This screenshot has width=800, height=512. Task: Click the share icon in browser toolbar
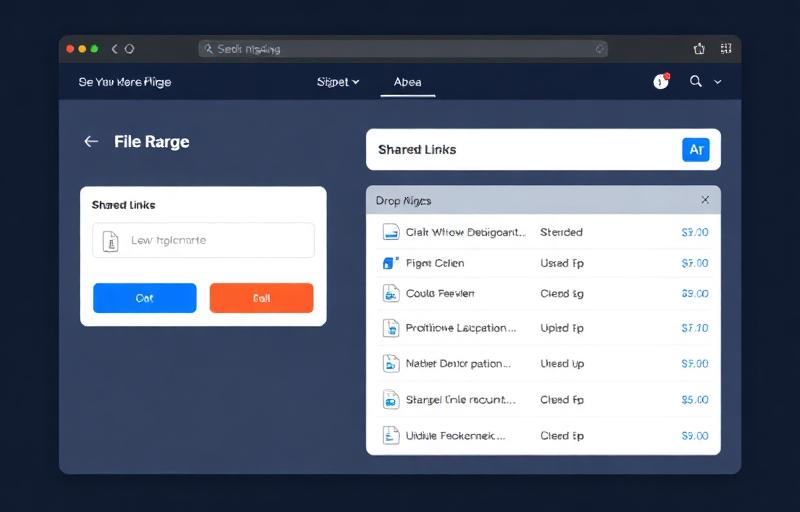[699, 48]
